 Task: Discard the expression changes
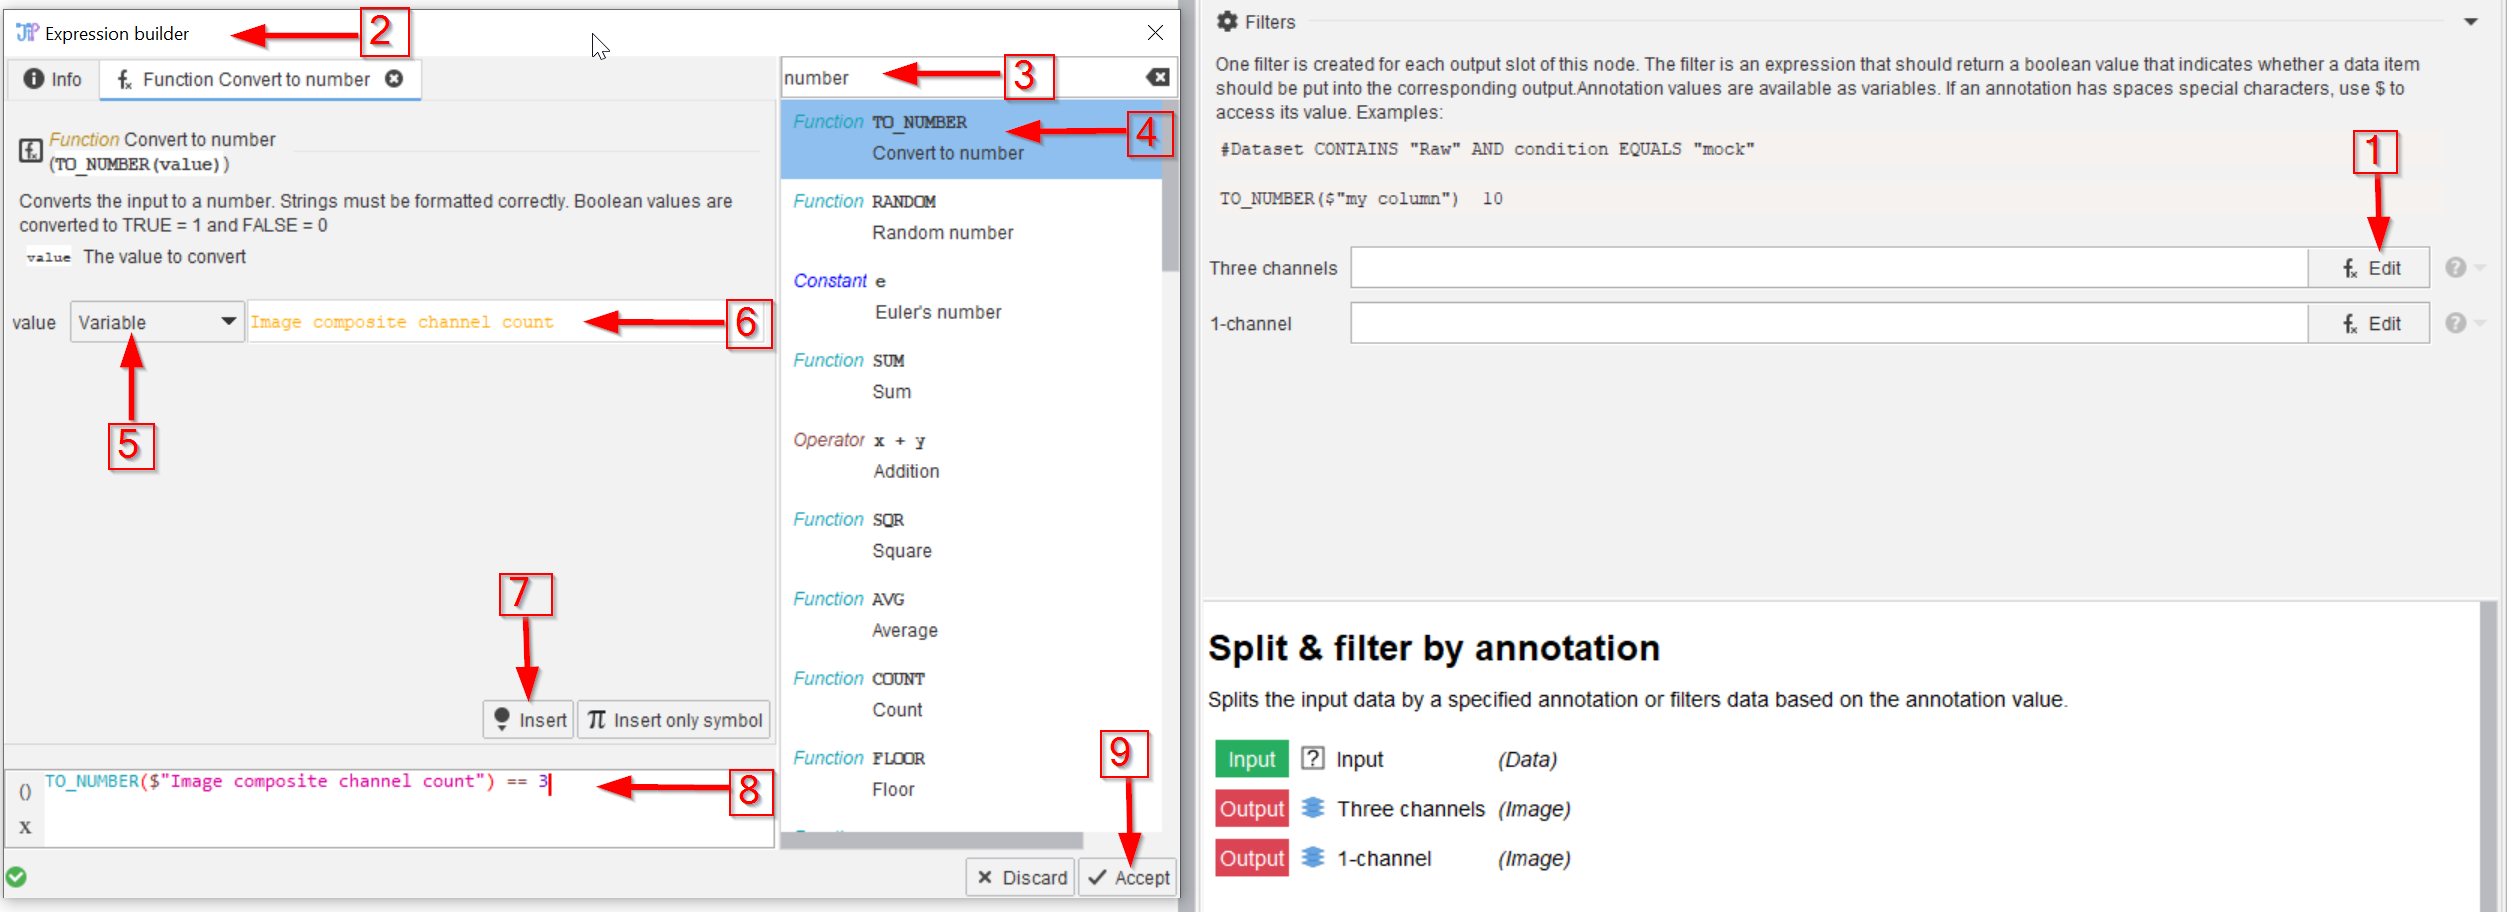pyautogui.click(x=1021, y=877)
